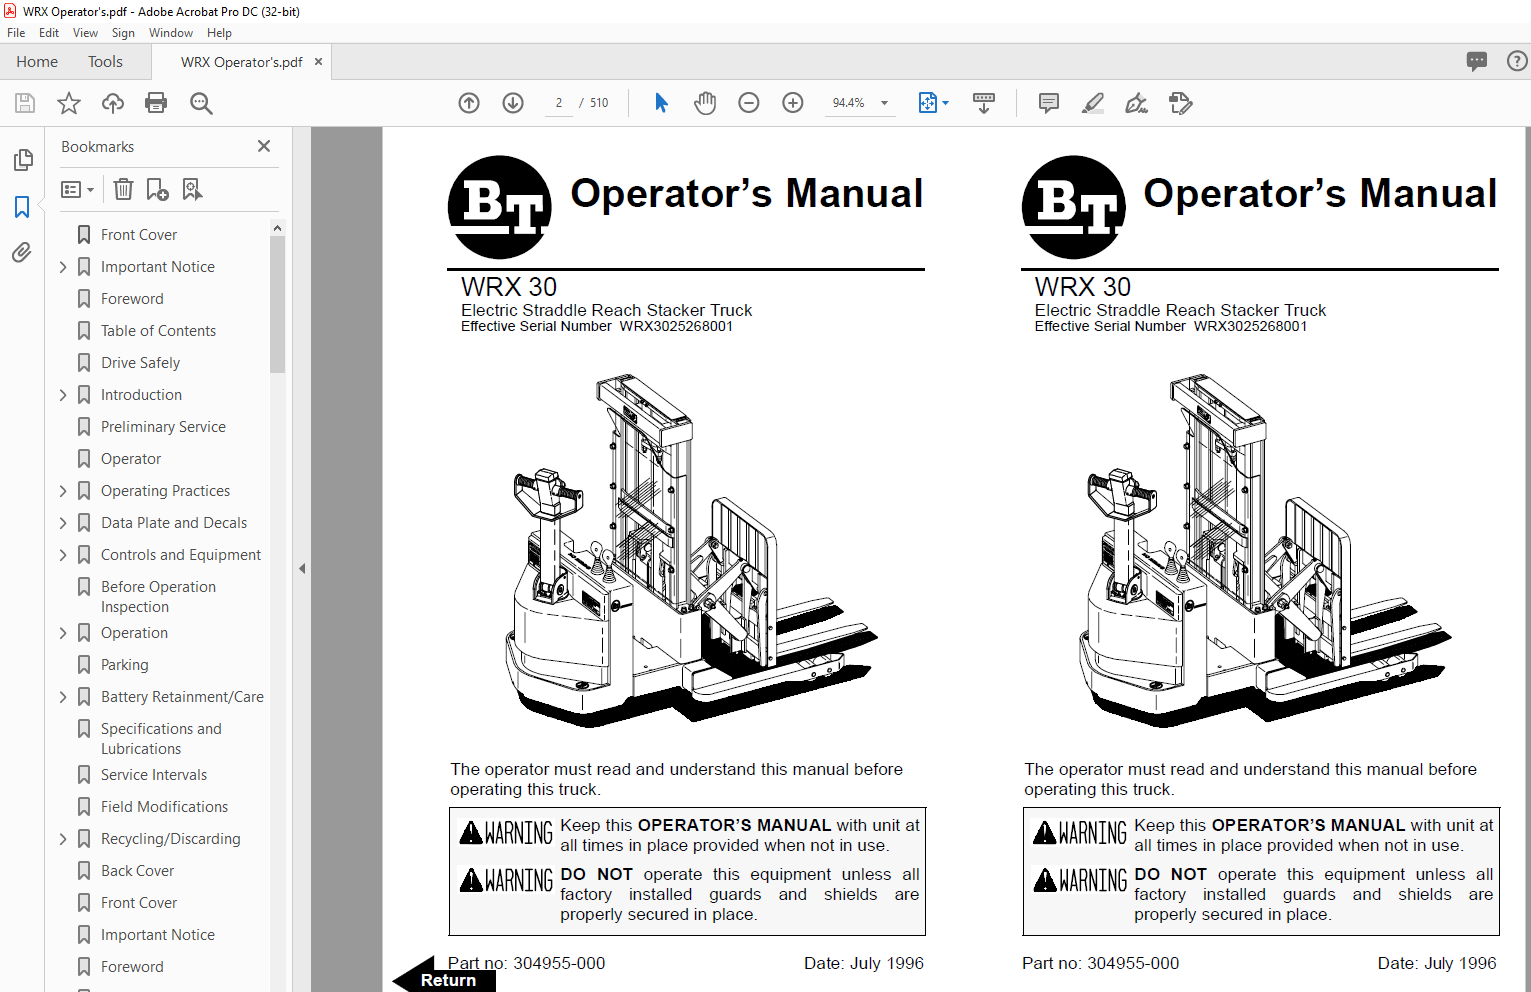Go to next page arrow
The image size is (1531, 992).
(513, 103)
